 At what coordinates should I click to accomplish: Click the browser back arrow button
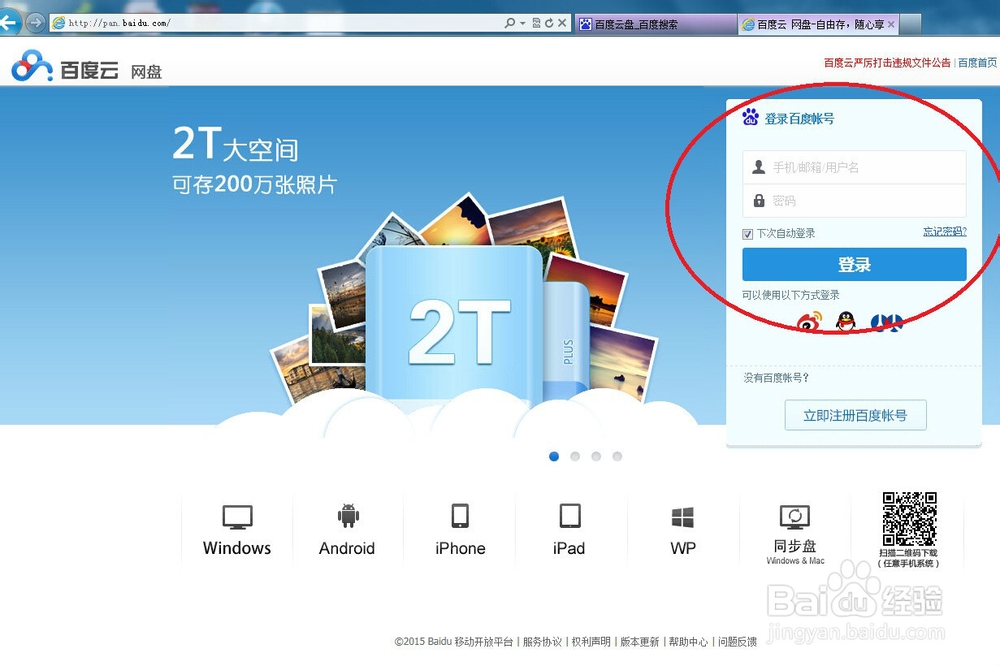click(x=9, y=23)
